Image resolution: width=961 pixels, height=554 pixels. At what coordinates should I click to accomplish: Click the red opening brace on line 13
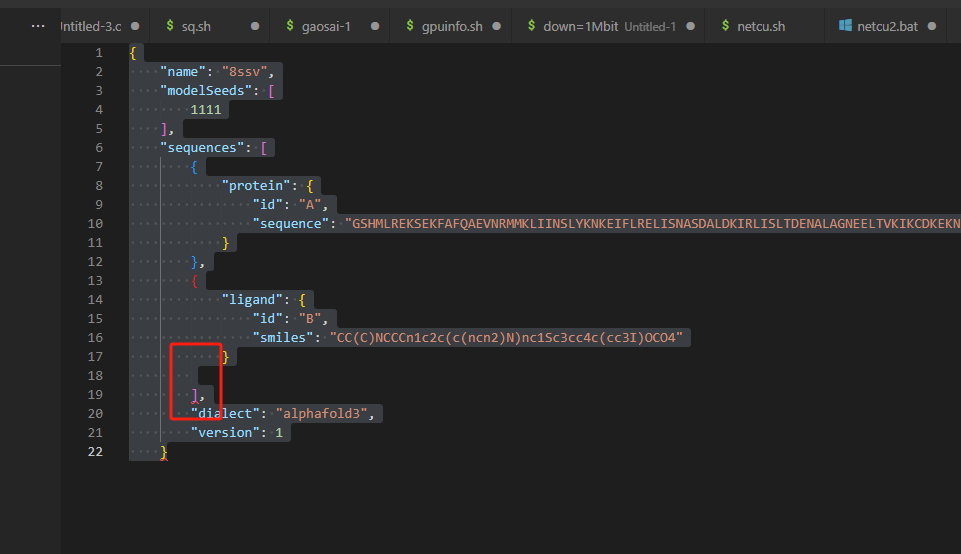pyautogui.click(x=194, y=281)
